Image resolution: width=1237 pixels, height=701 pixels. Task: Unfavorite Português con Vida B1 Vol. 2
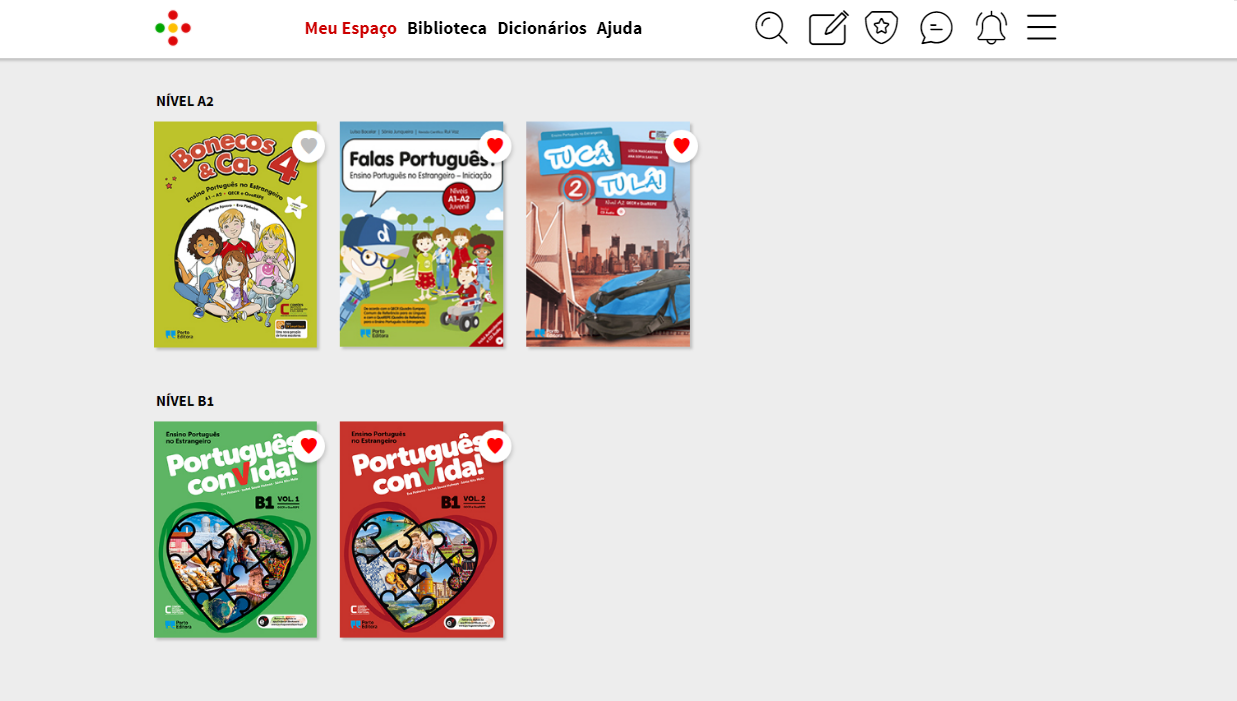[x=494, y=446]
